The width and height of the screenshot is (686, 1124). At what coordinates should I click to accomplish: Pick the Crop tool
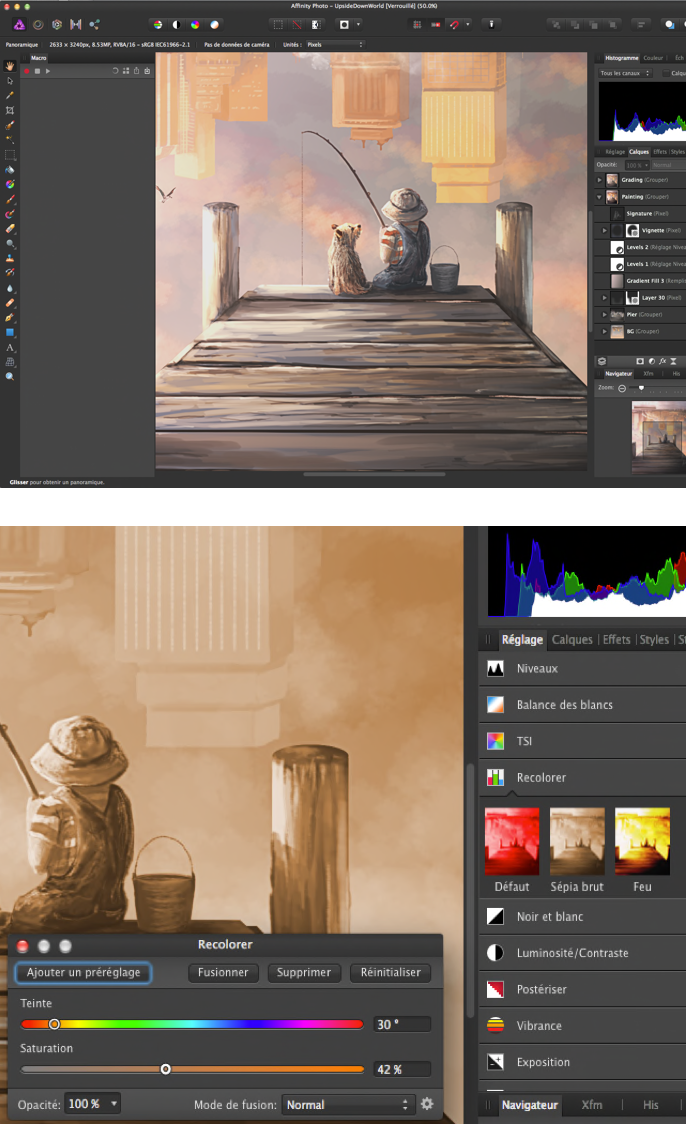point(10,110)
